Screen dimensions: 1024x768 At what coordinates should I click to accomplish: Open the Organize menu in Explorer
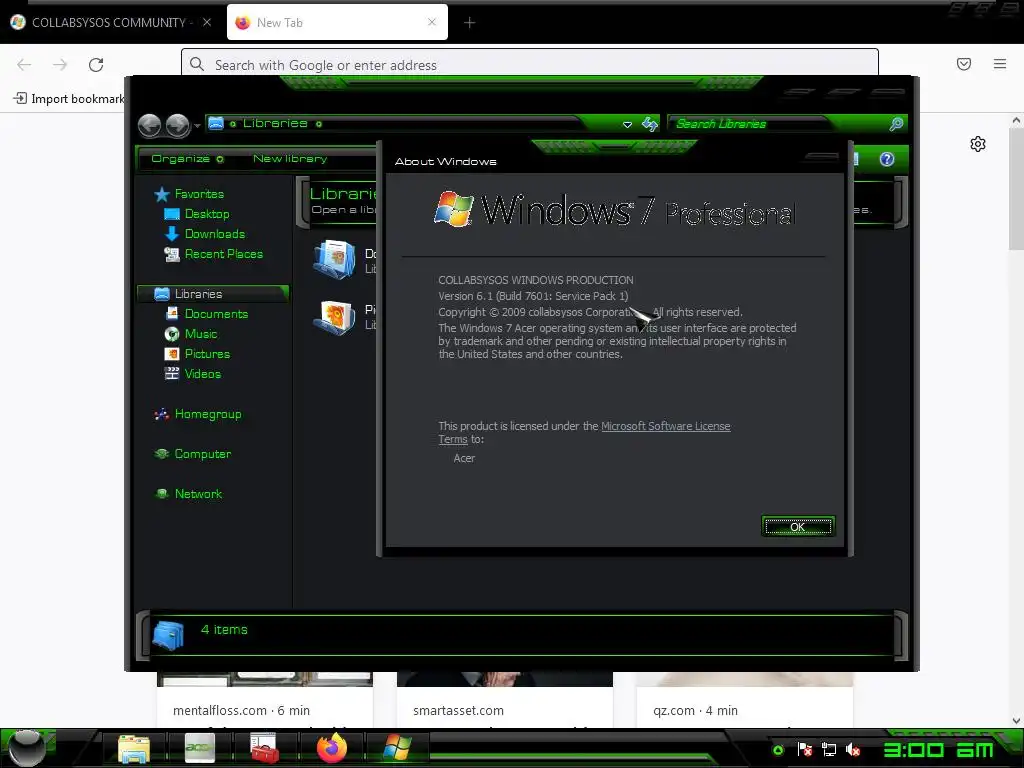click(x=187, y=159)
